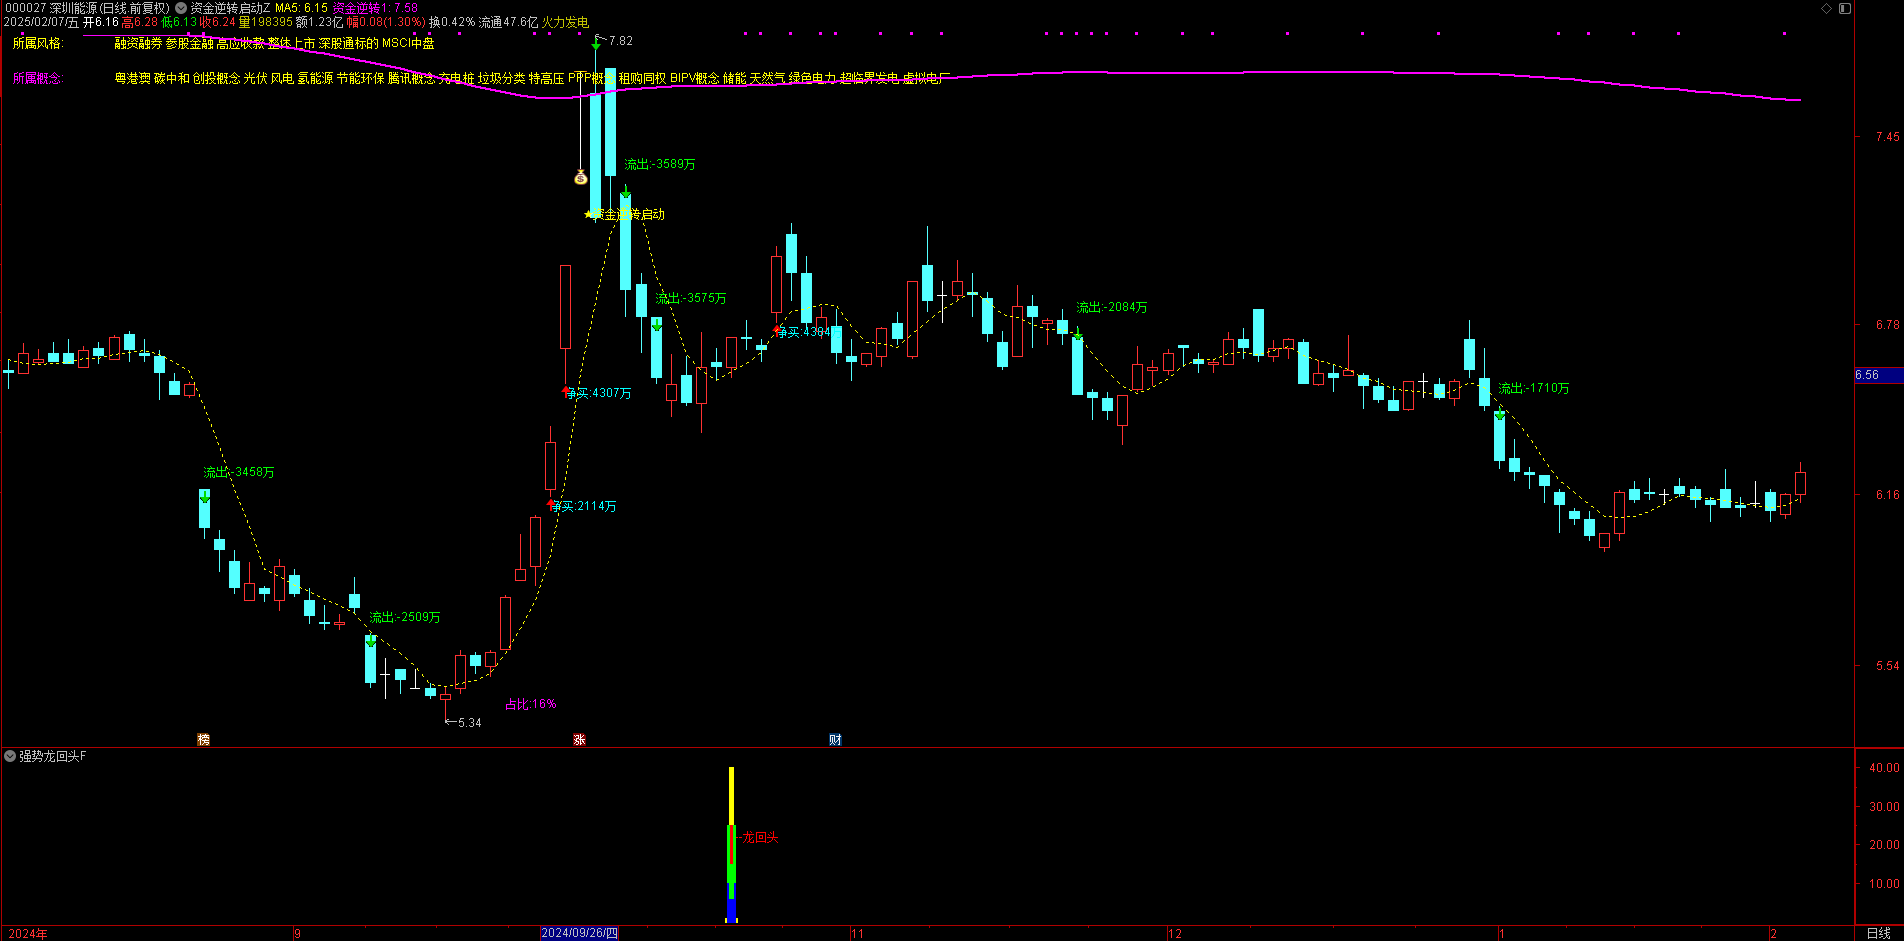Click the 龙回头 signal label
Screen dimensions: 1904x941
(x=760, y=837)
